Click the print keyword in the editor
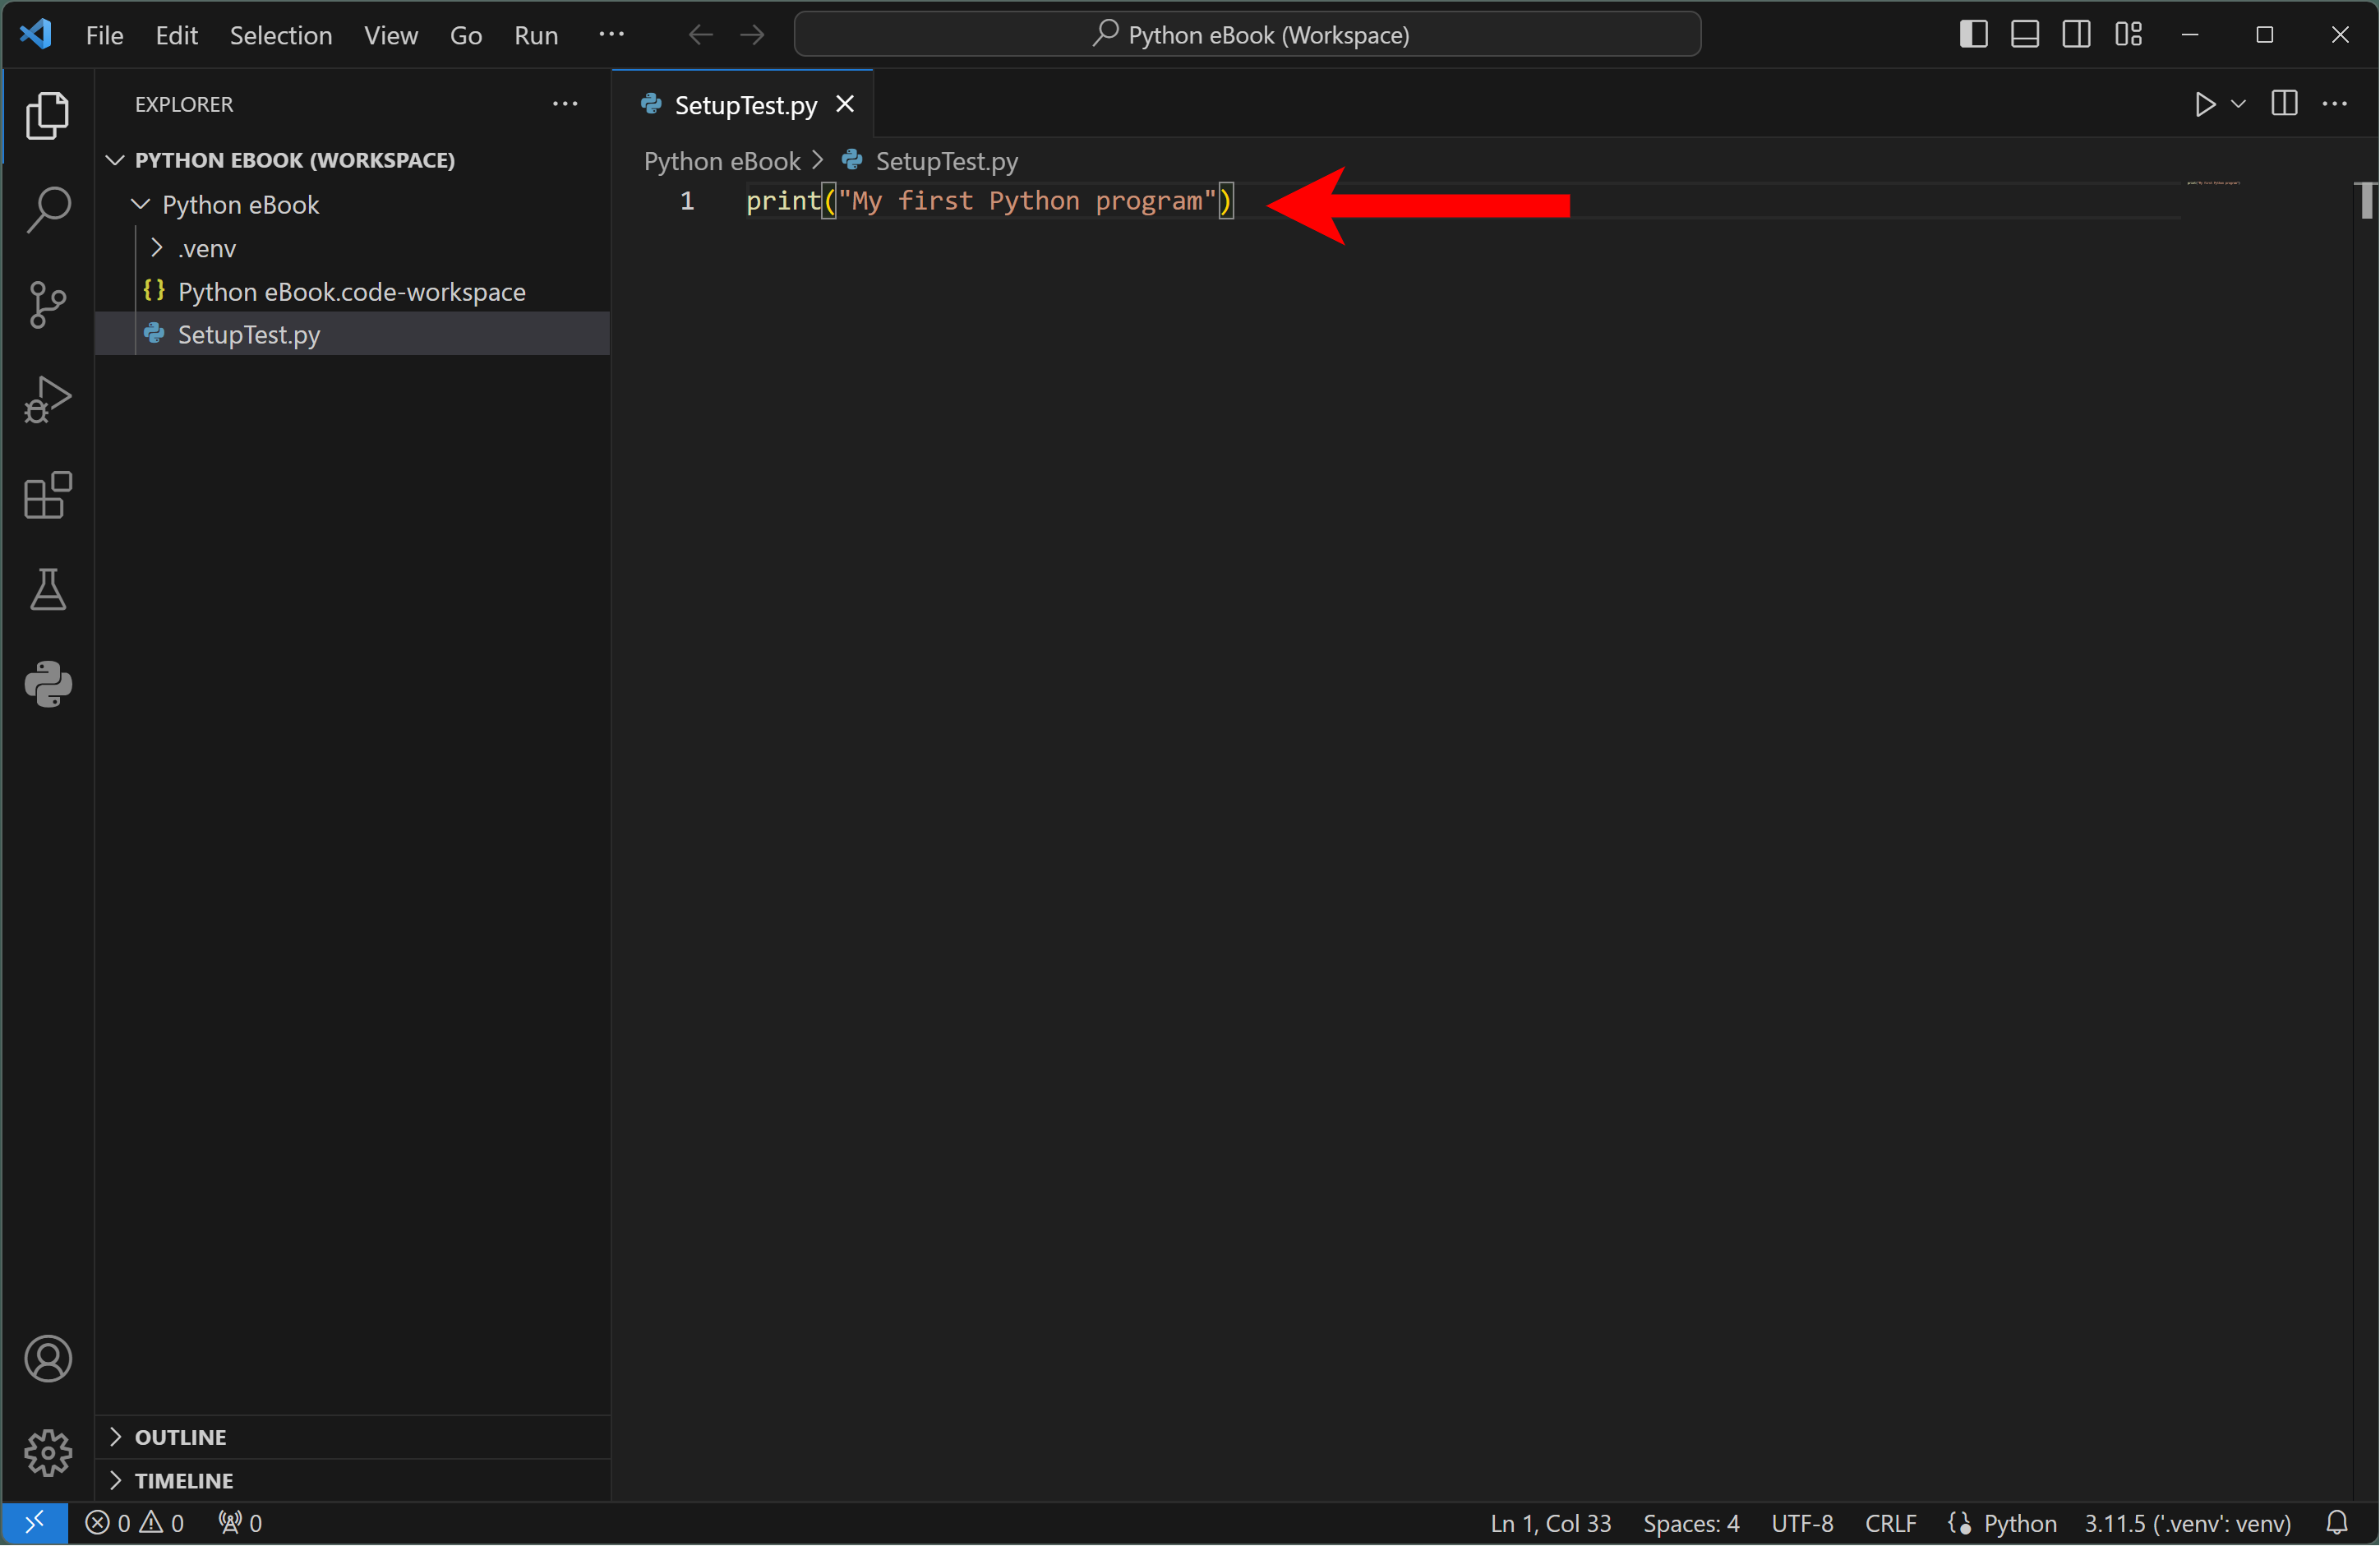 [x=783, y=201]
